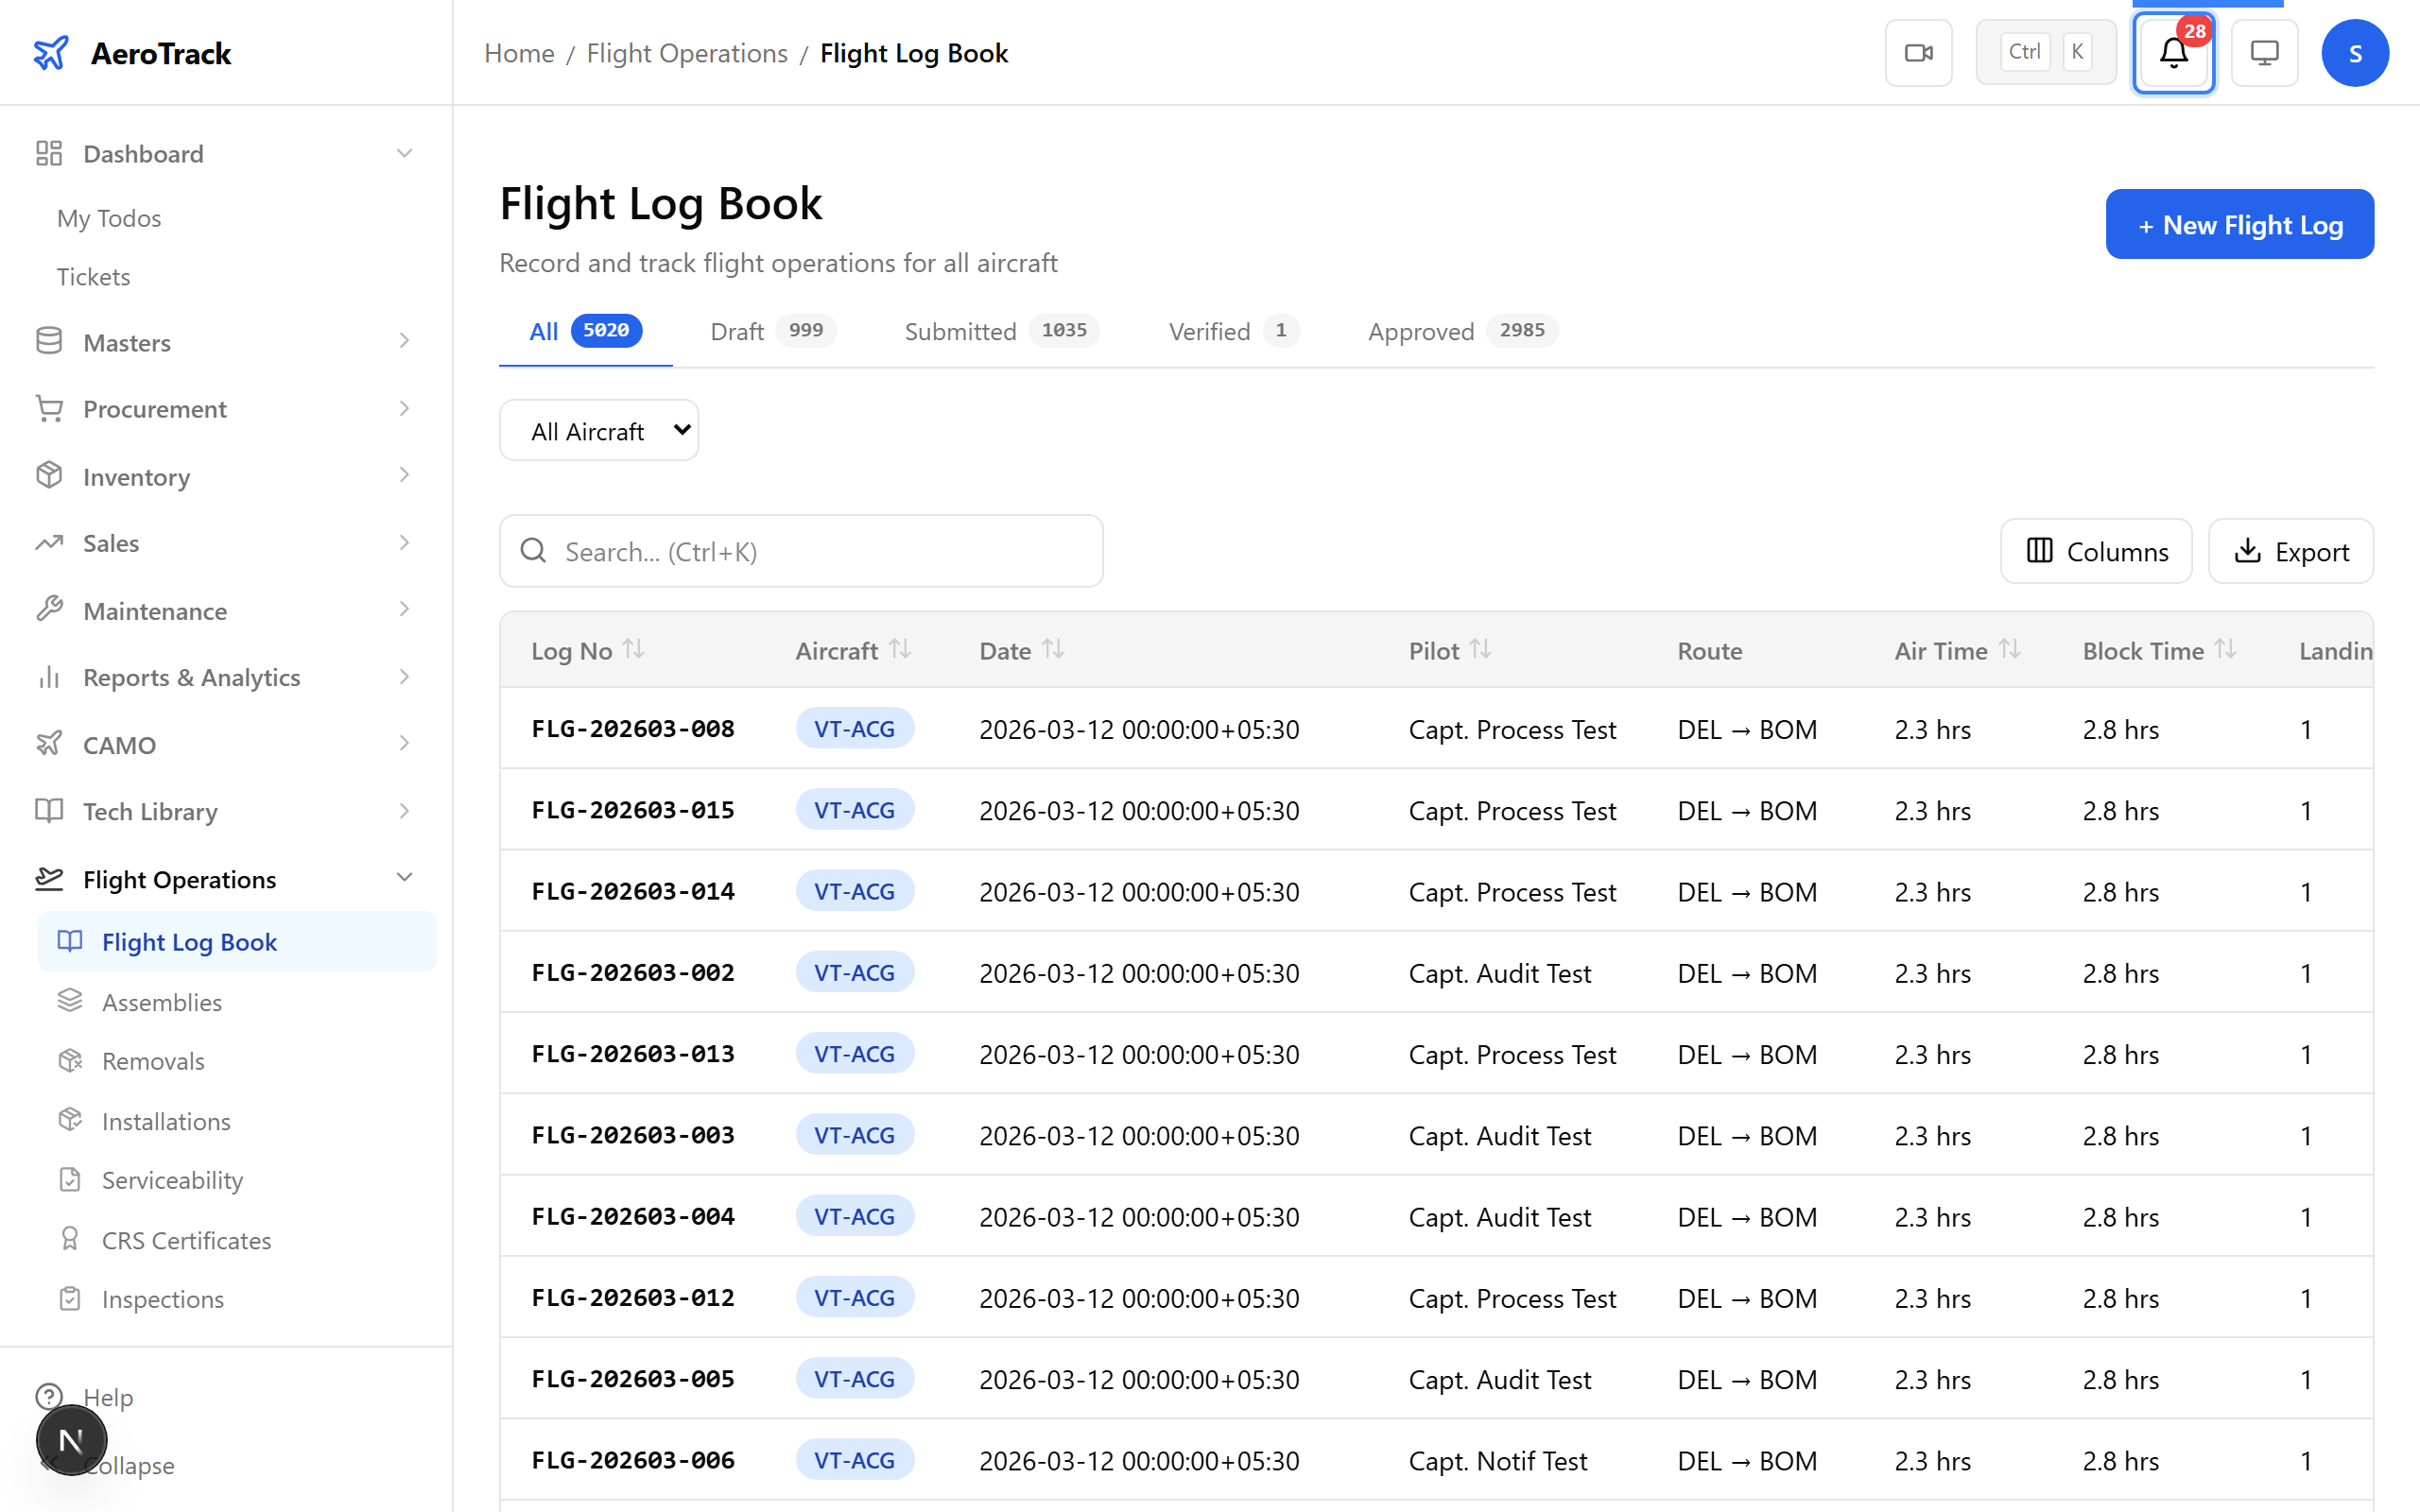Open the video recording icon in top bar

pyautogui.click(x=1917, y=52)
